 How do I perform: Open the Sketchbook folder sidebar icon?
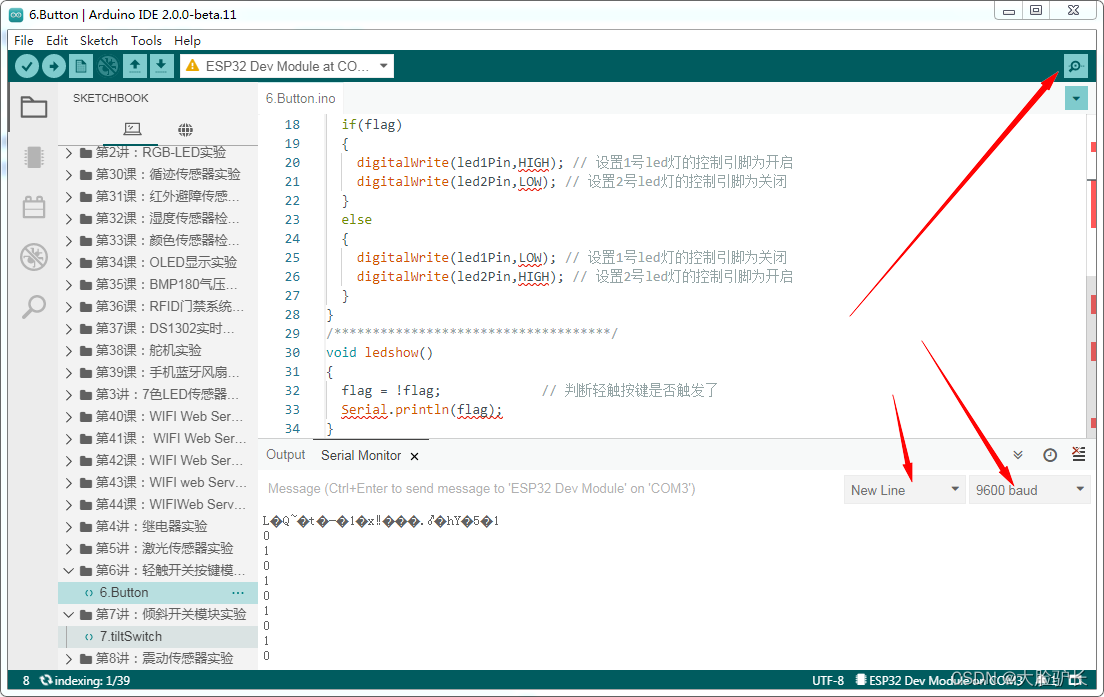pos(34,108)
